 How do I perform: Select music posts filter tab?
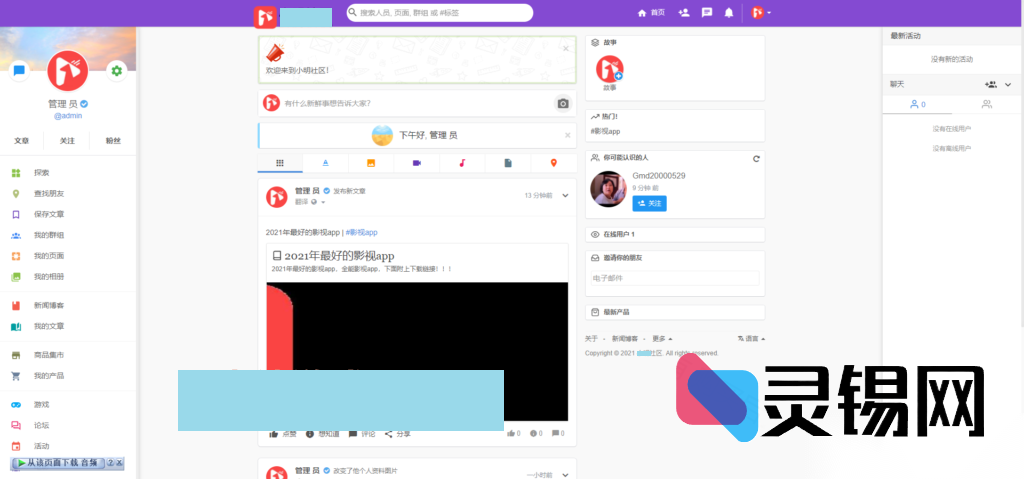462,163
